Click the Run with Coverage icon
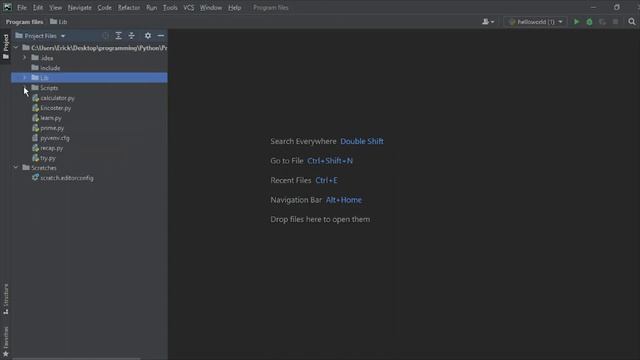The width and height of the screenshot is (640, 360). click(x=602, y=22)
